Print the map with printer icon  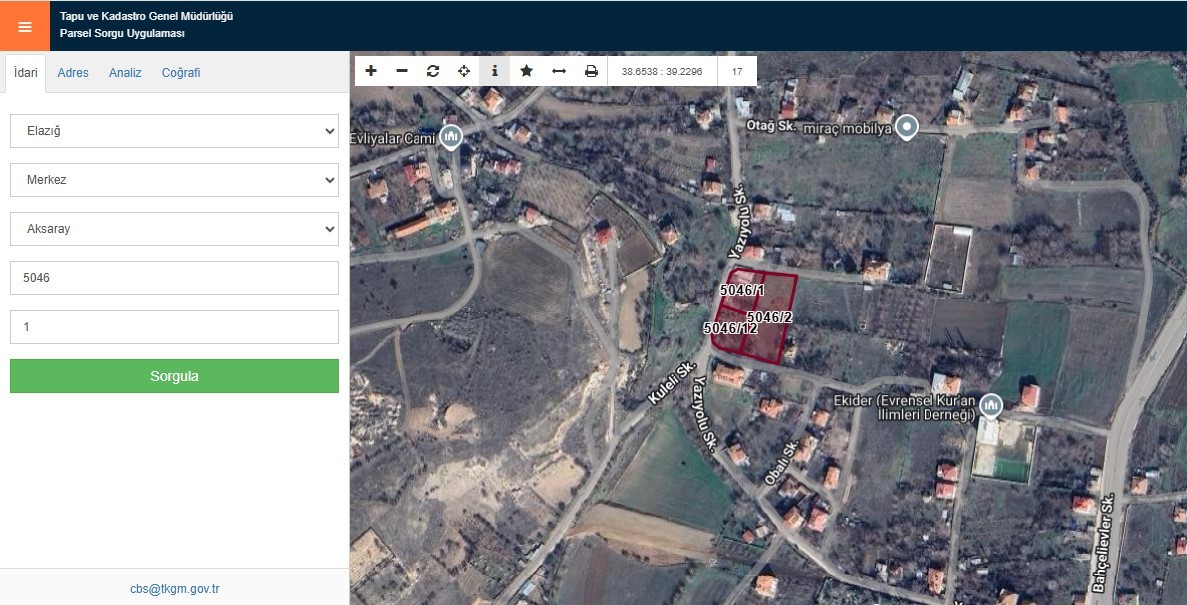[x=591, y=71]
